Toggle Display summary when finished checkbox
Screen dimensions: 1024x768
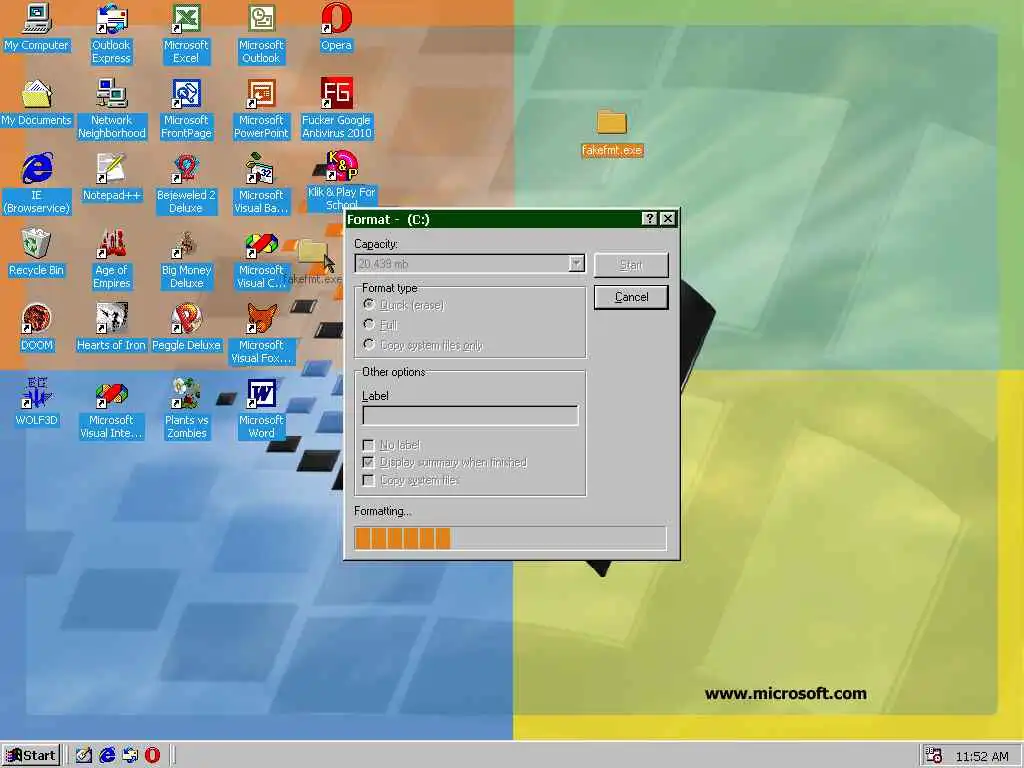368,462
